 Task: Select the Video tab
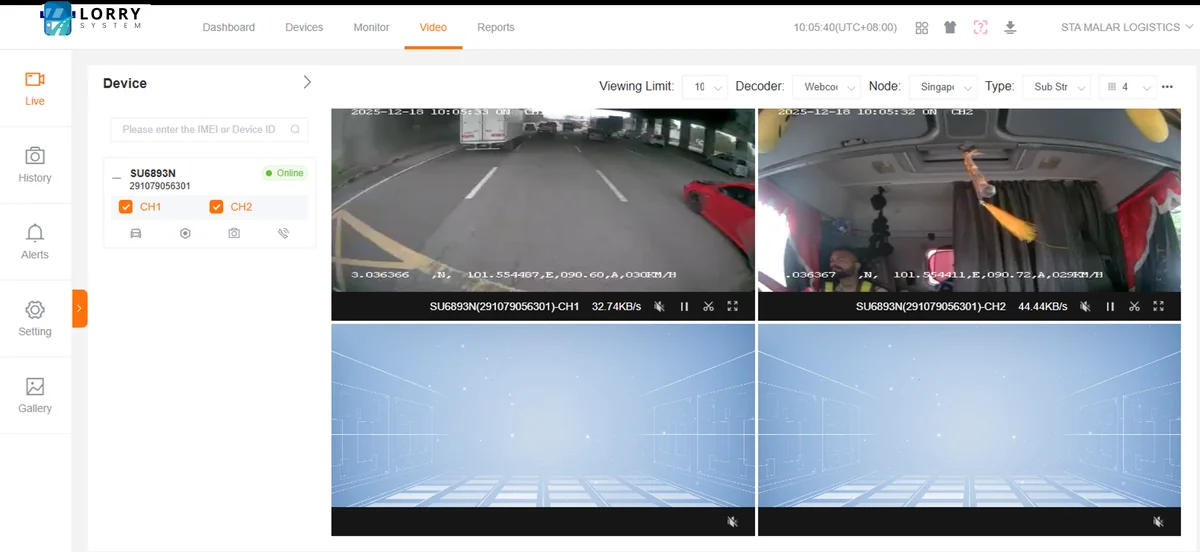pos(433,27)
